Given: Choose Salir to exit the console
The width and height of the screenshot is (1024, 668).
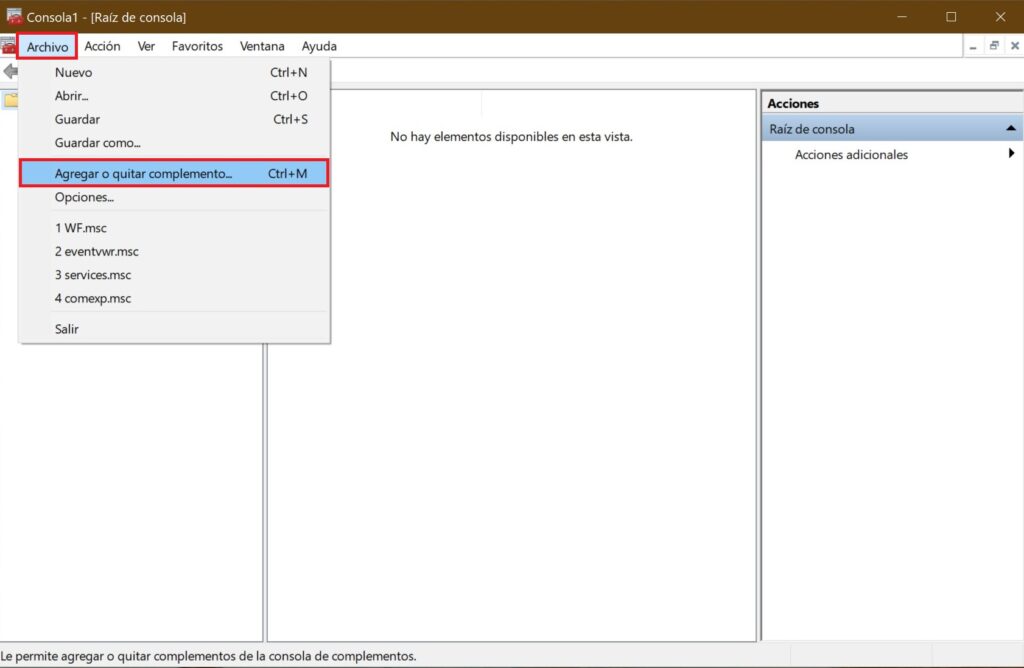Looking at the screenshot, I should click(67, 329).
